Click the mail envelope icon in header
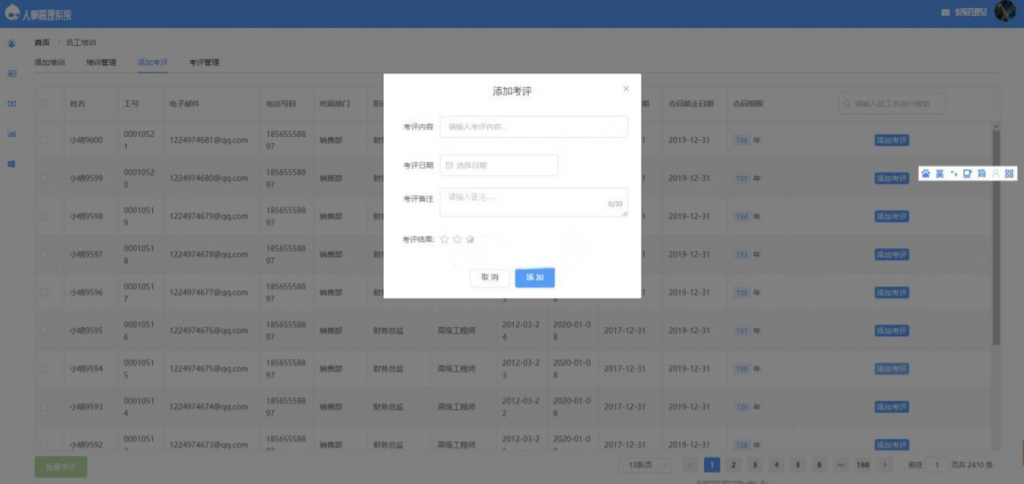 pos(945,12)
